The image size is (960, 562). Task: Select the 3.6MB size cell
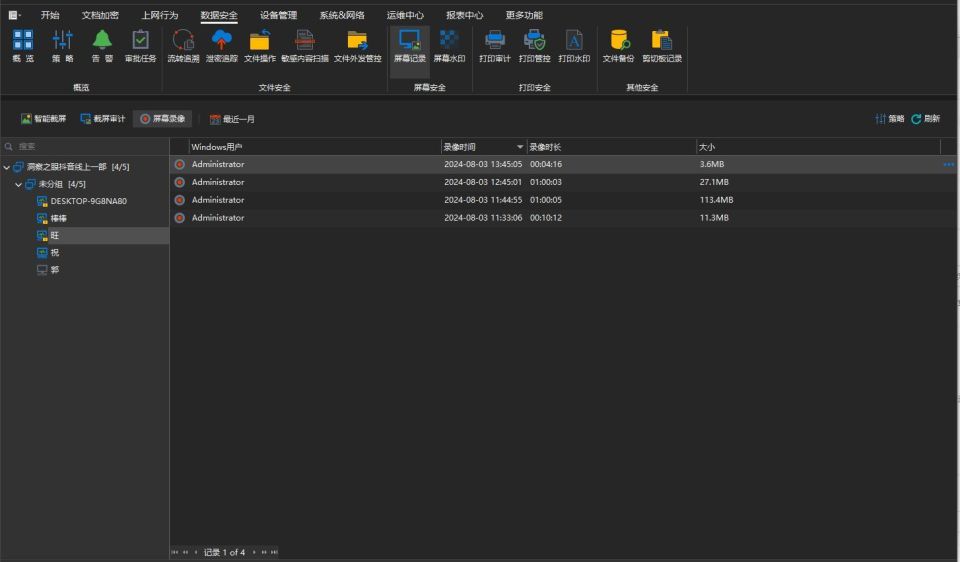(711, 164)
